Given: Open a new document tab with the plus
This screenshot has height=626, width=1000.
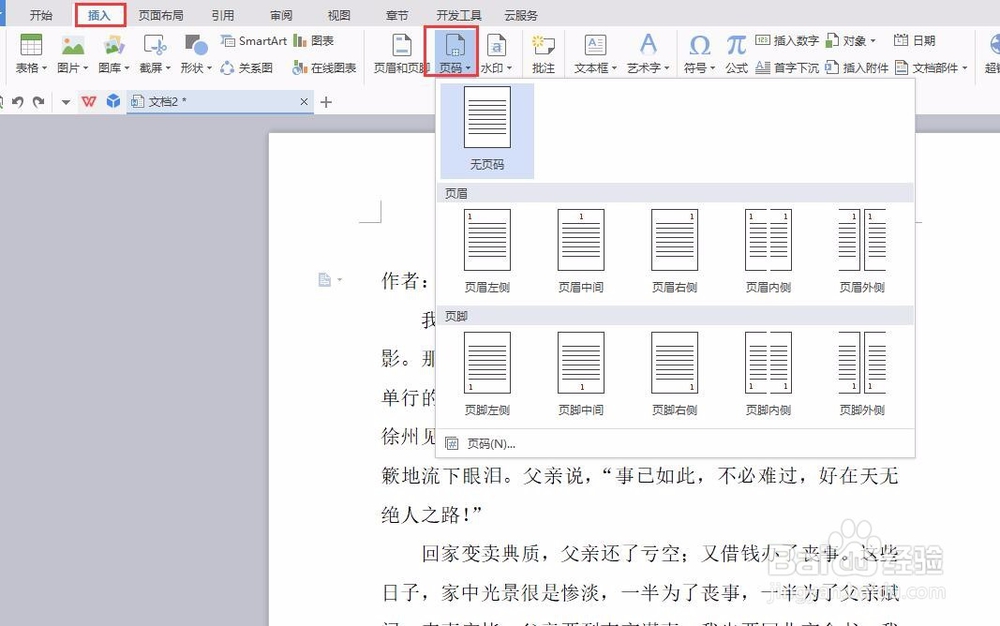Looking at the screenshot, I should (x=325, y=101).
